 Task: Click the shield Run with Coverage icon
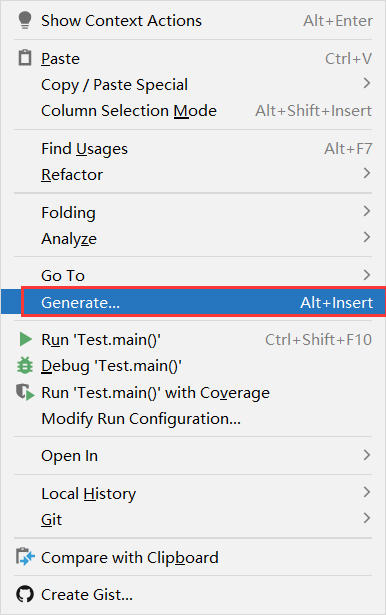[x=25, y=392]
